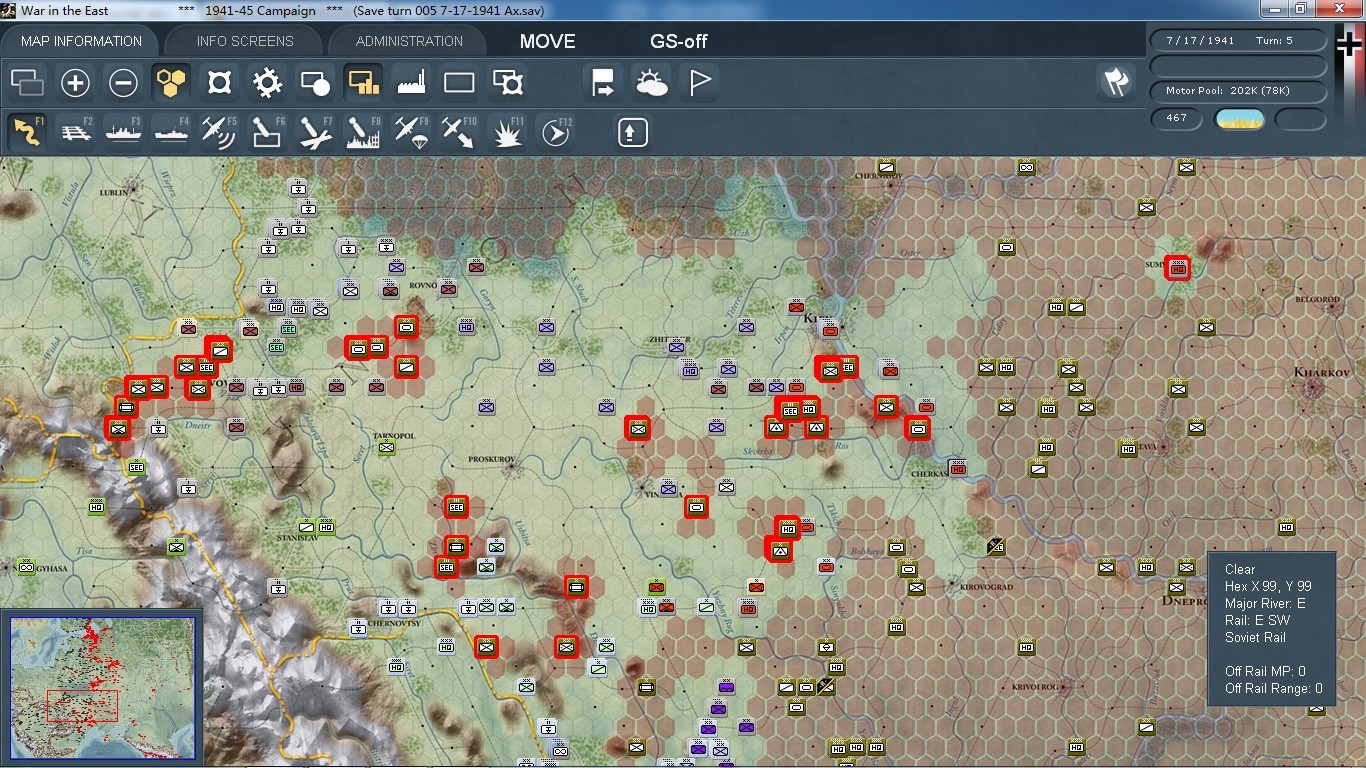Click the Kharkov city label on map

[1322, 373]
